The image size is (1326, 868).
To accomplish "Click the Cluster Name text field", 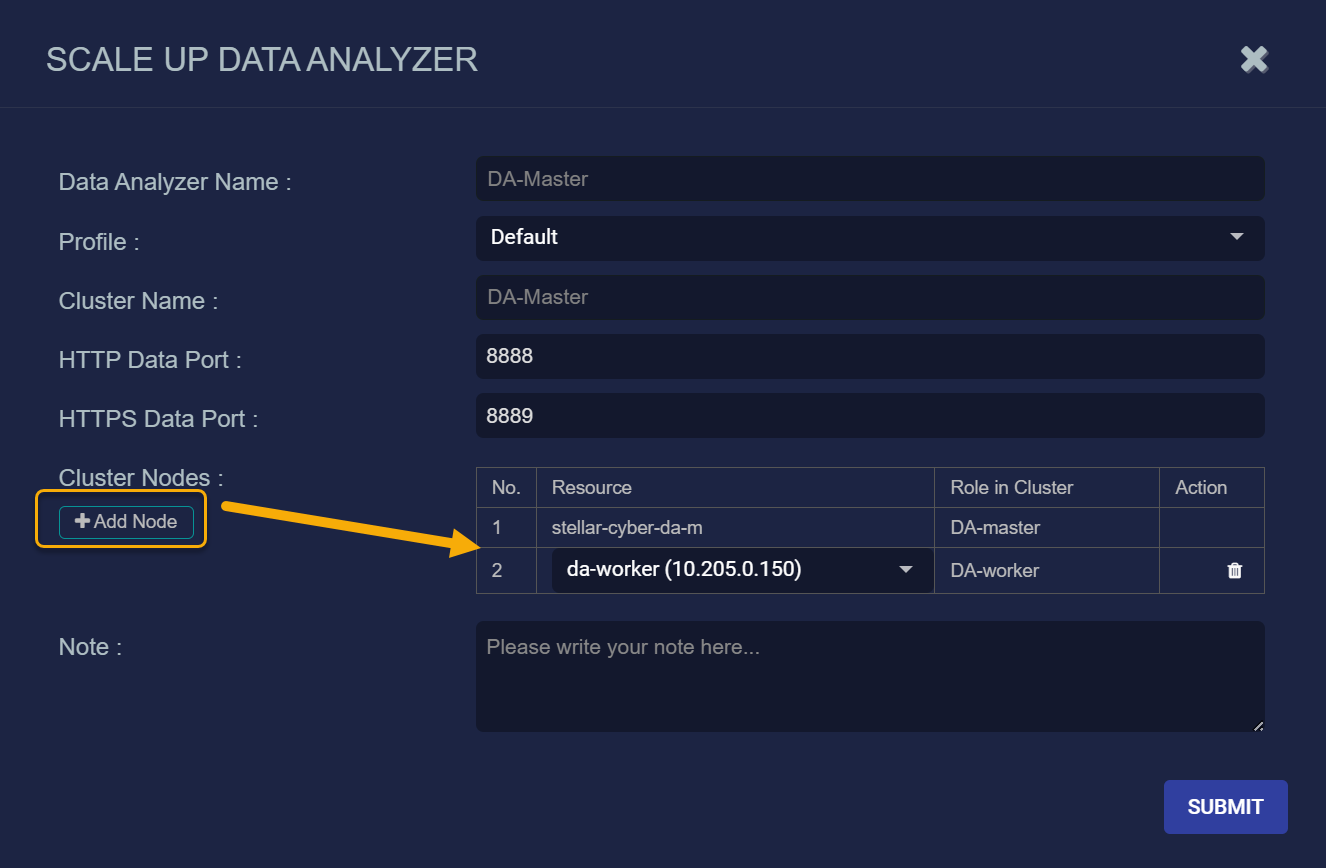I will point(869,297).
